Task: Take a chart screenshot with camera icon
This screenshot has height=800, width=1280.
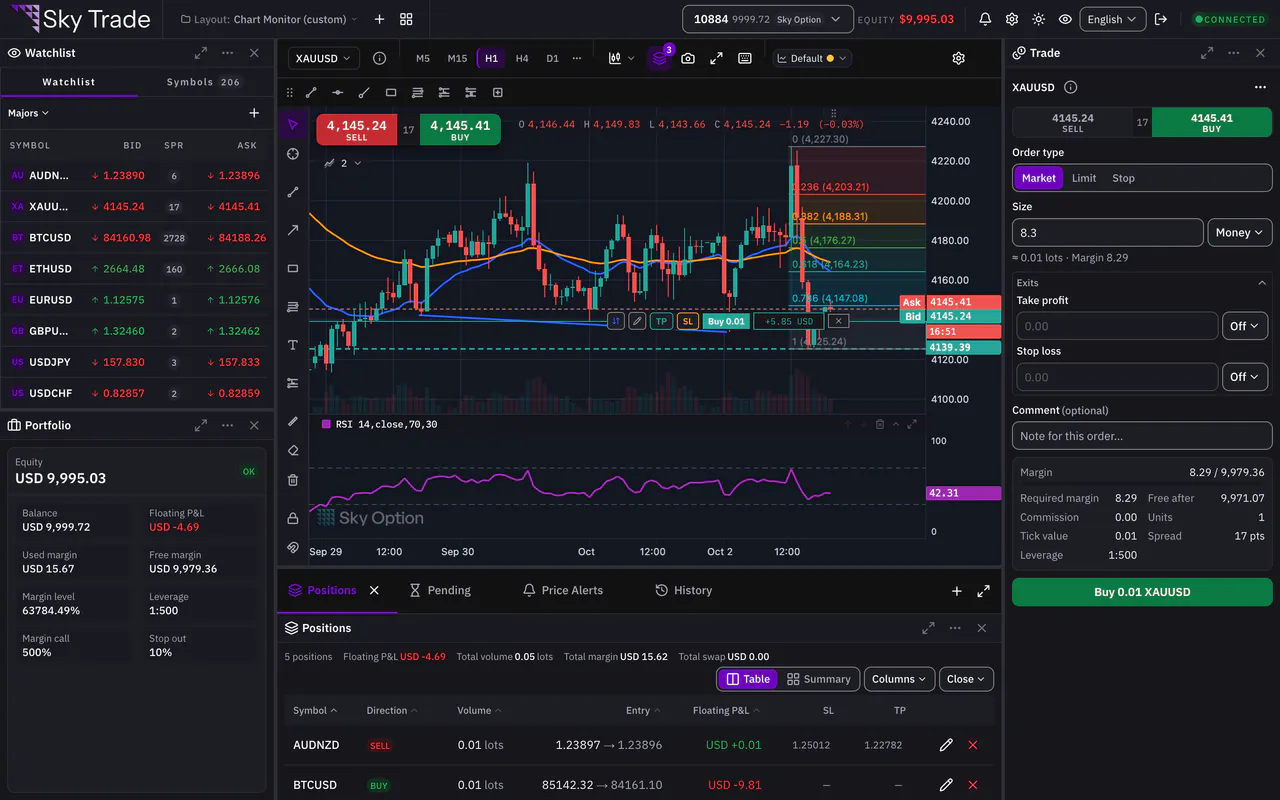Action: click(x=688, y=59)
